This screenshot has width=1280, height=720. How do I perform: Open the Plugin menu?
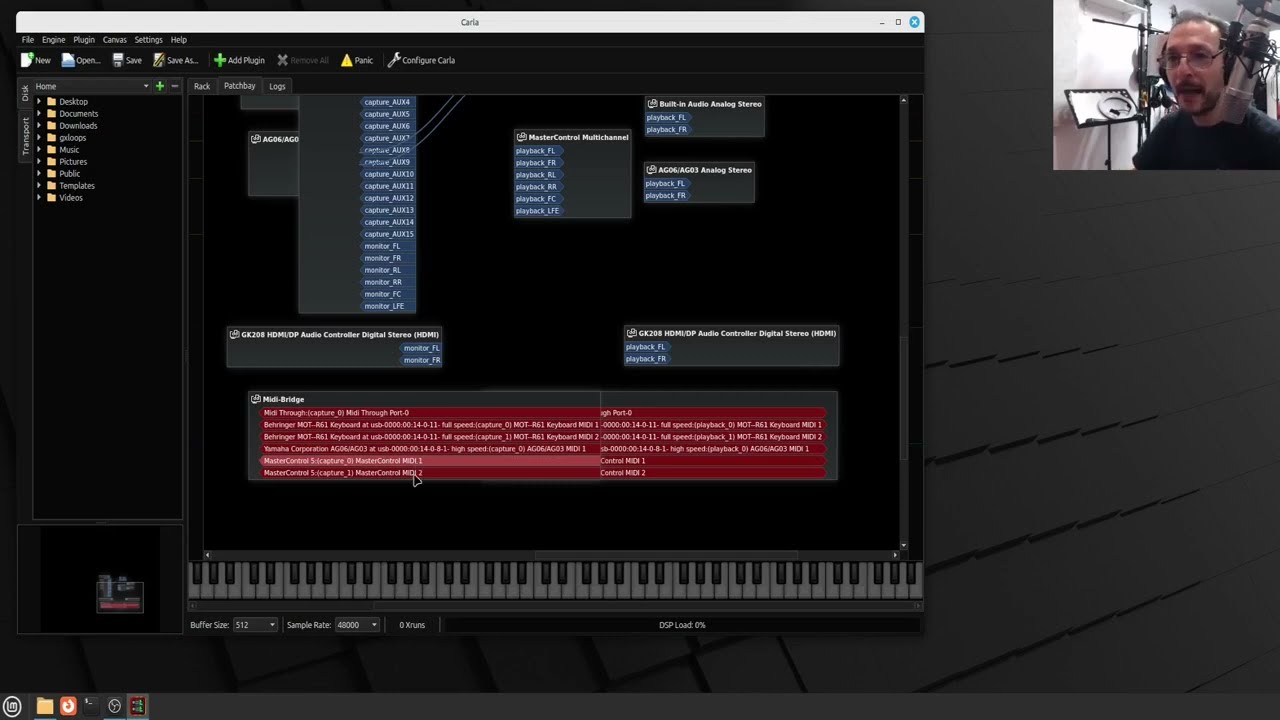(84, 40)
